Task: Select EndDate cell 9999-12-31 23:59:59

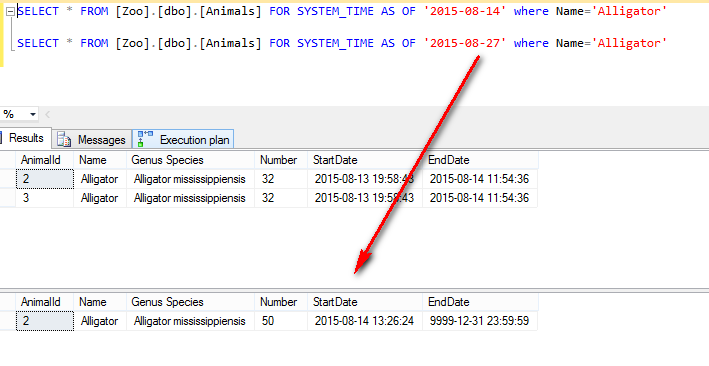Action: pyautogui.click(x=480, y=321)
